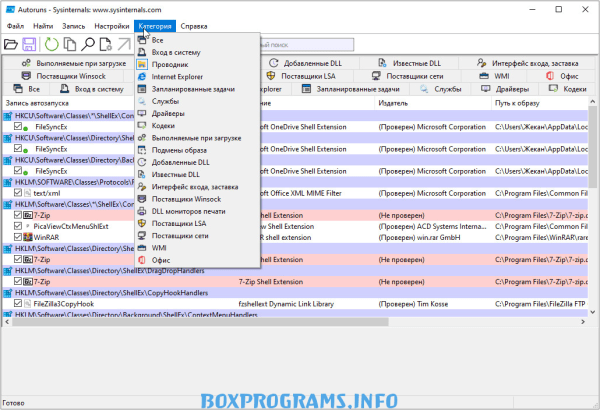Click the horizontal scrollbar thumb
Viewport: 600px width, 410px height.
200,322
